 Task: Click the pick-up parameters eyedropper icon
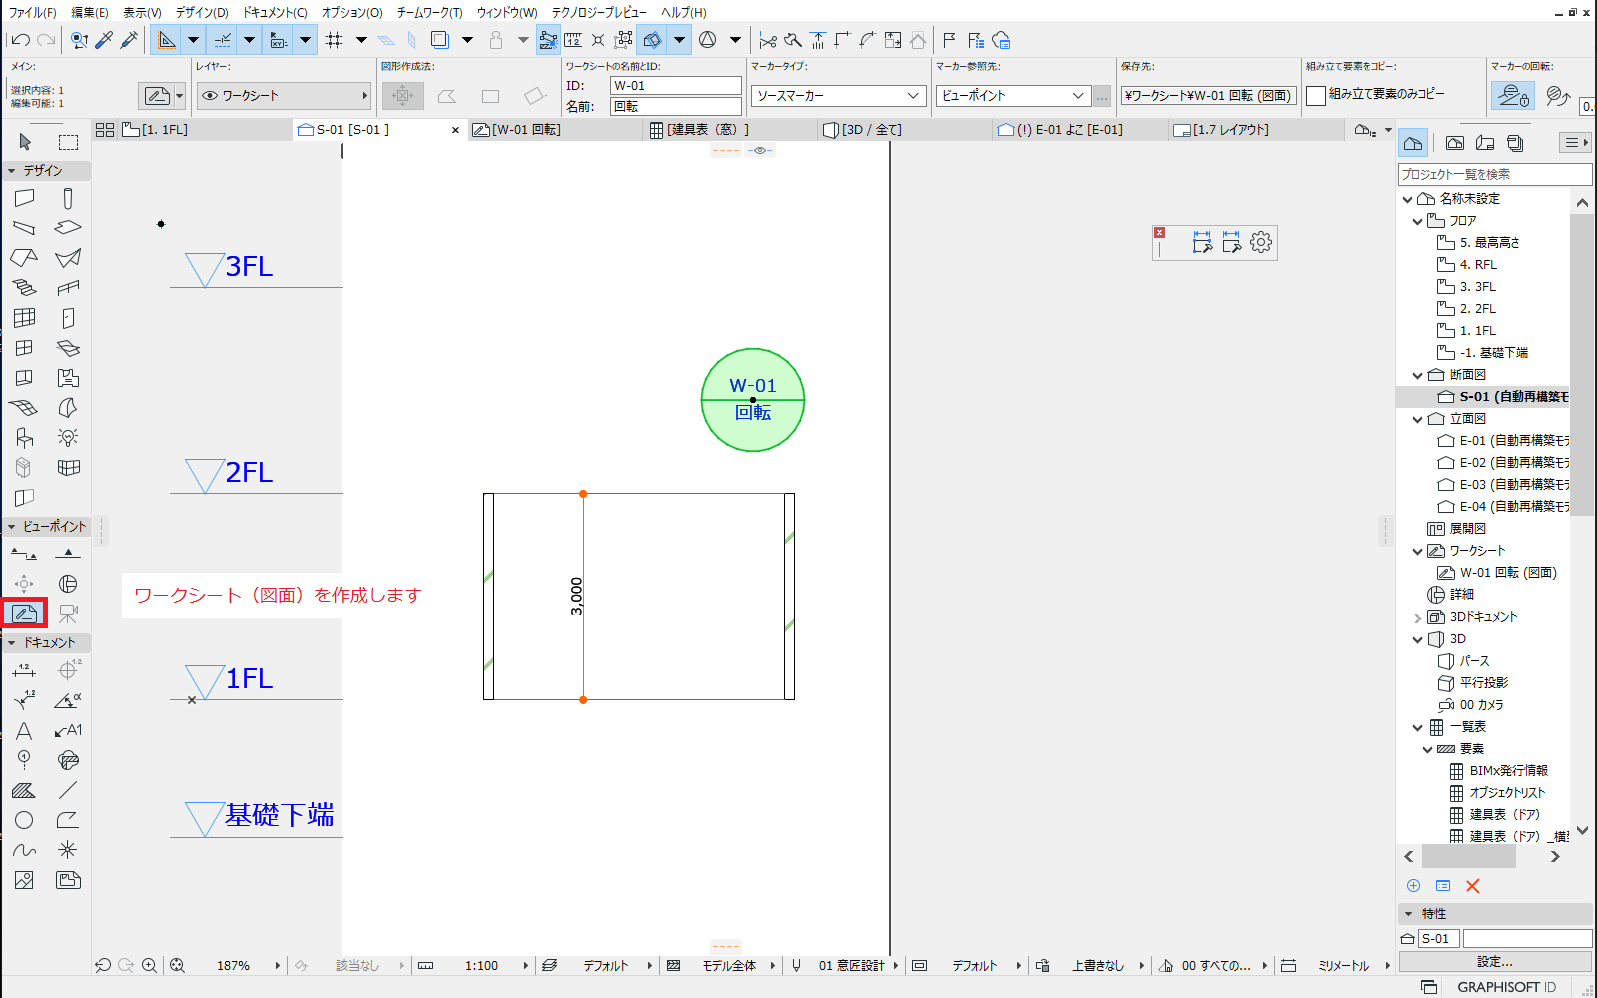pos(104,40)
